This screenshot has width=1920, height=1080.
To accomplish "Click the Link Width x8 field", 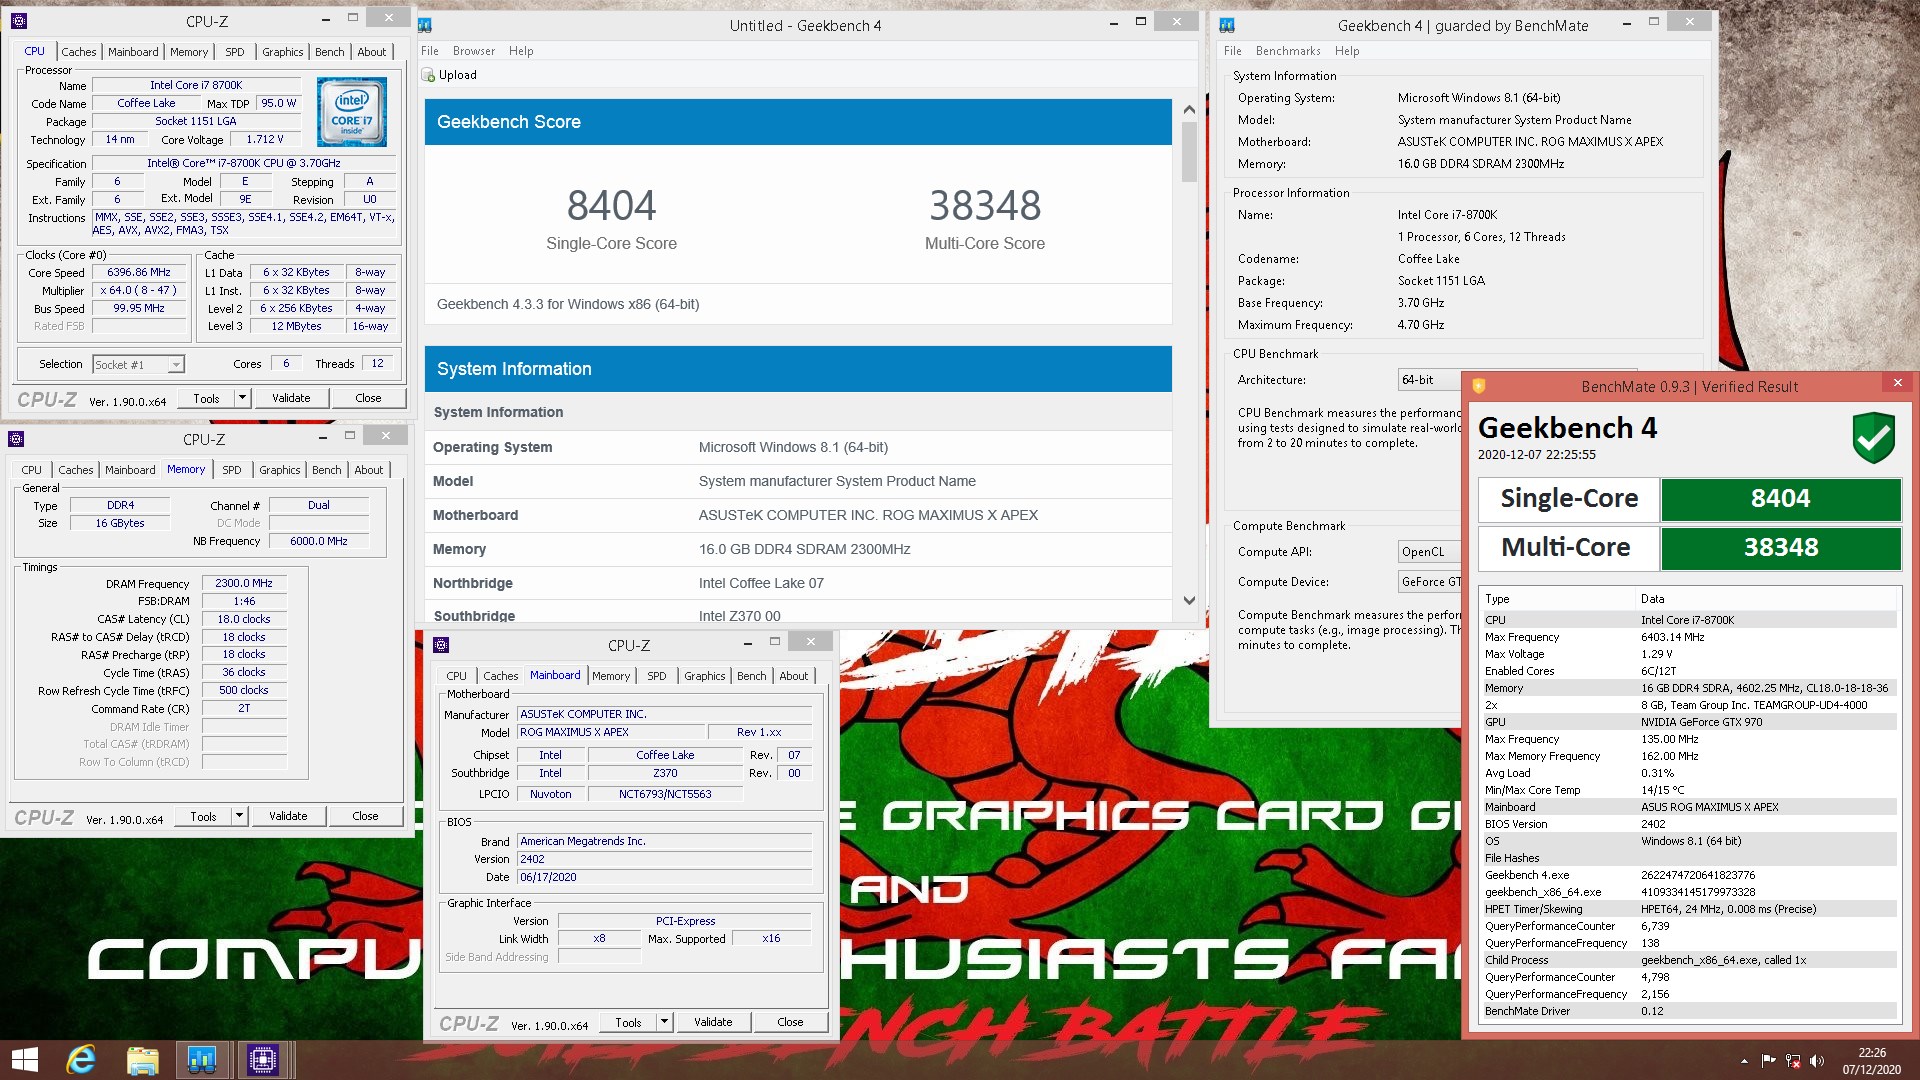I will [x=599, y=939].
